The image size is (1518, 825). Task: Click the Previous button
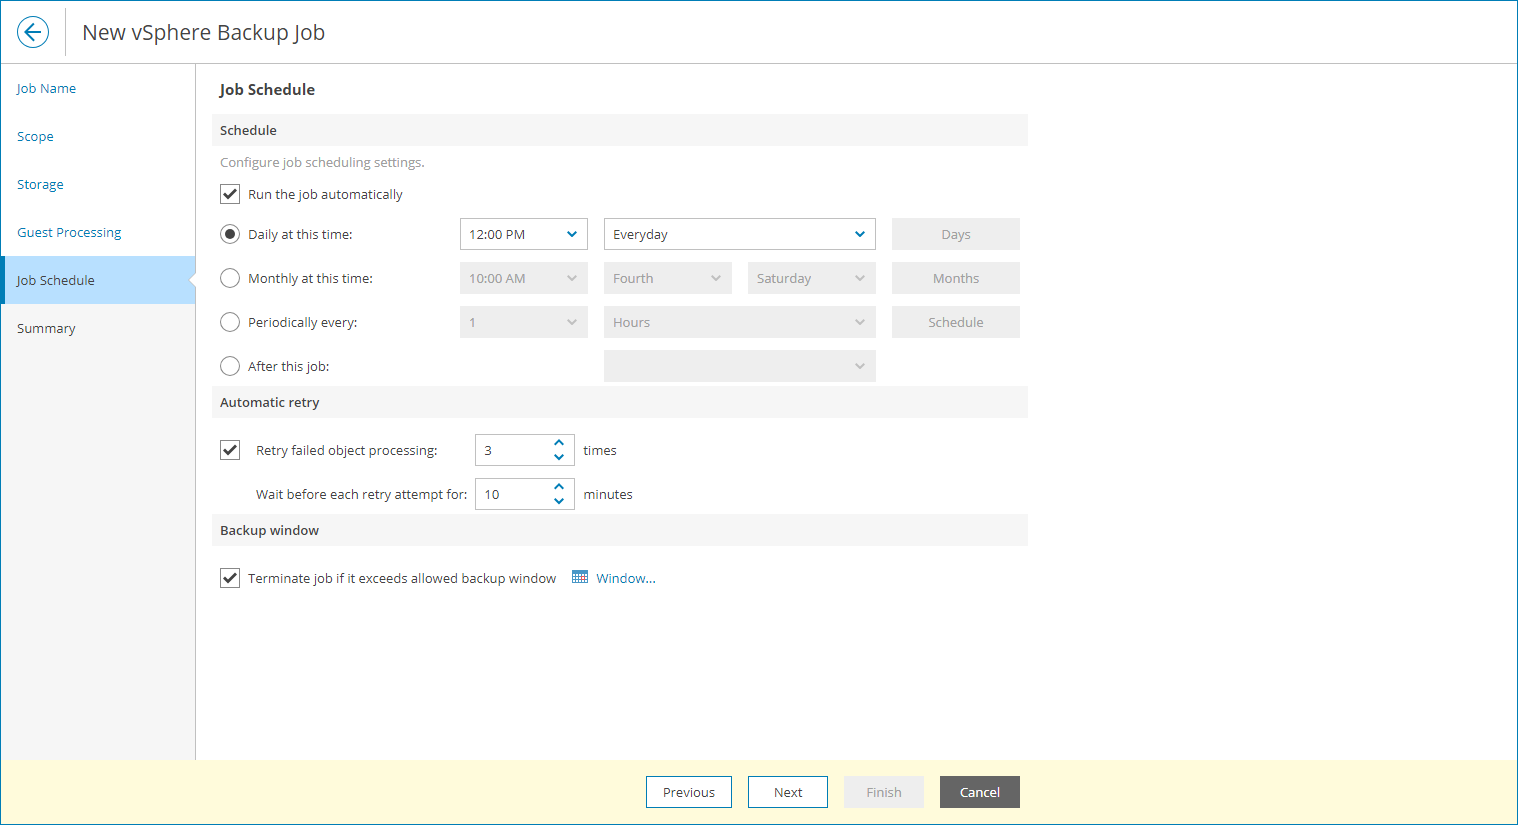(x=689, y=792)
